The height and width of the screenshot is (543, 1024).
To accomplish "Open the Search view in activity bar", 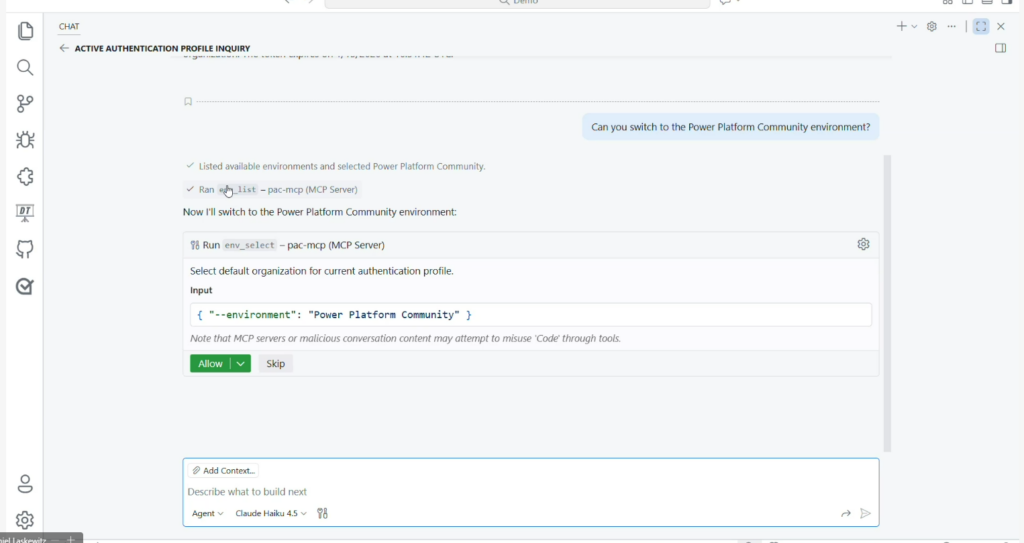I will (x=25, y=67).
